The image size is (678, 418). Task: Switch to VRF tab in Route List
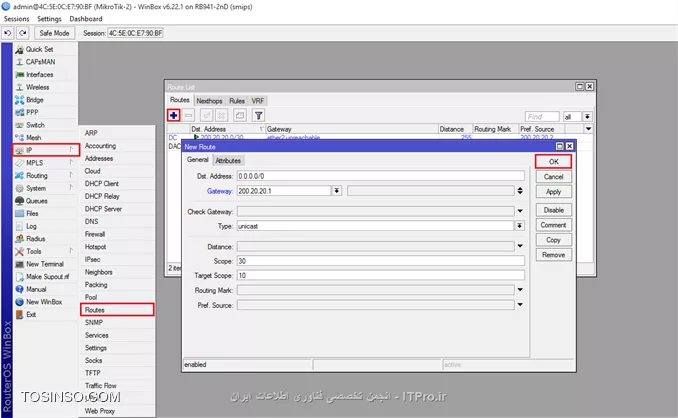click(258, 101)
